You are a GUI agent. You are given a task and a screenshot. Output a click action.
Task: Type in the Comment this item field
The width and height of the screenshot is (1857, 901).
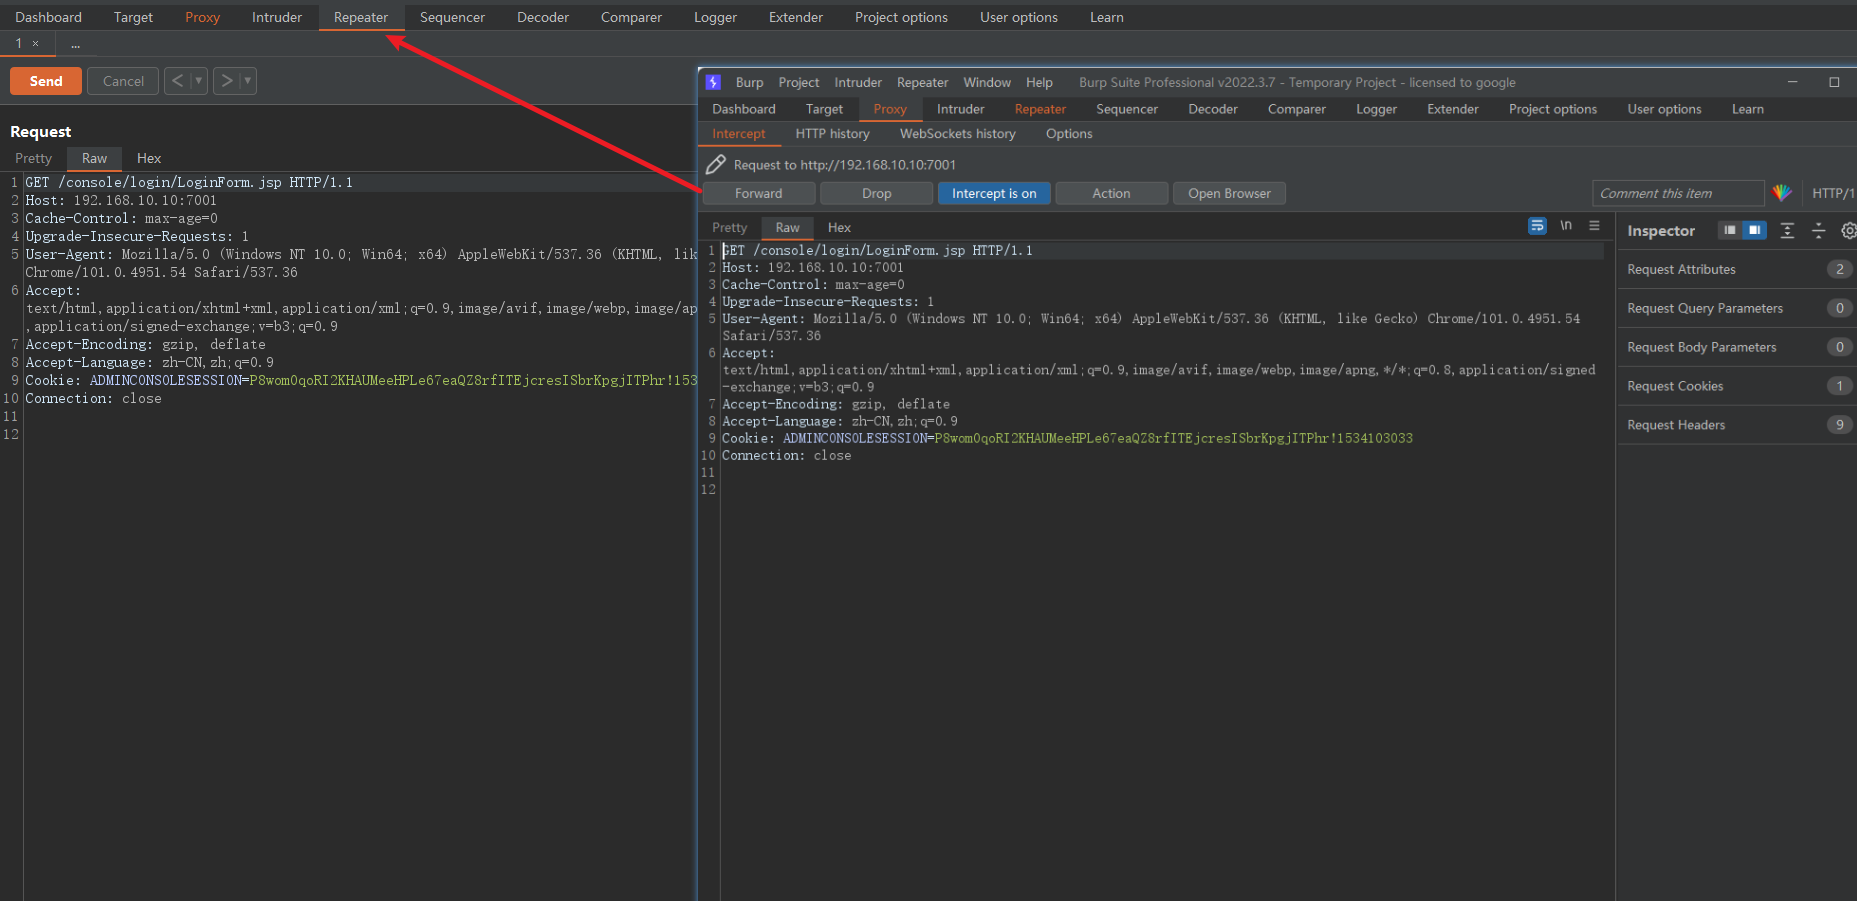(x=1678, y=193)
